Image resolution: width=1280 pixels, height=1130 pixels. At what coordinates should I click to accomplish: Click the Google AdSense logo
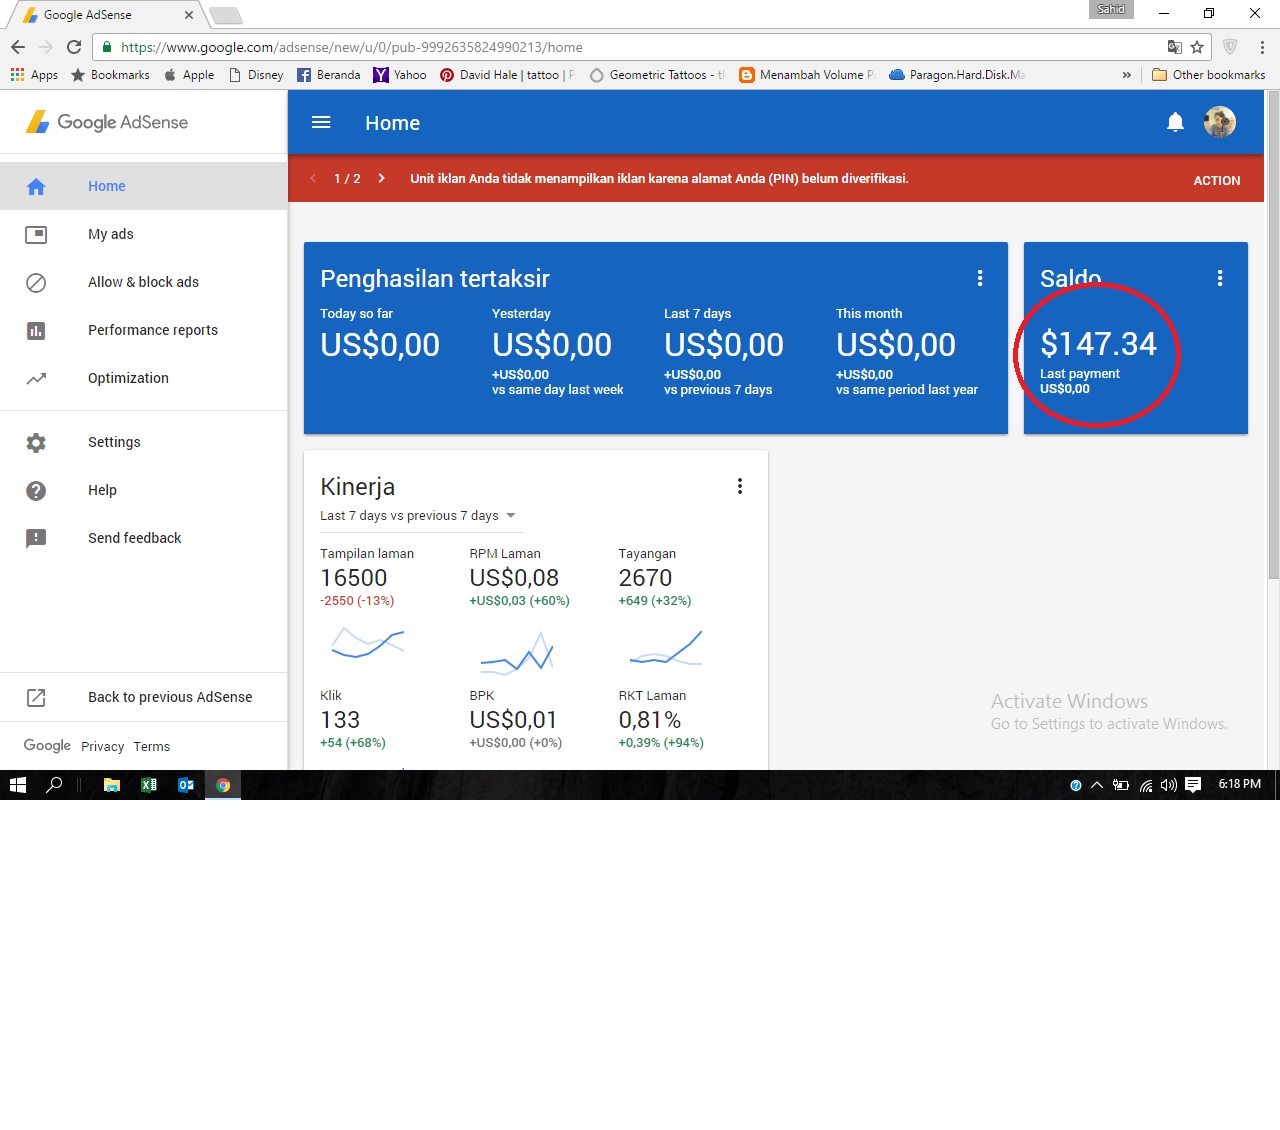pos(107,122)
